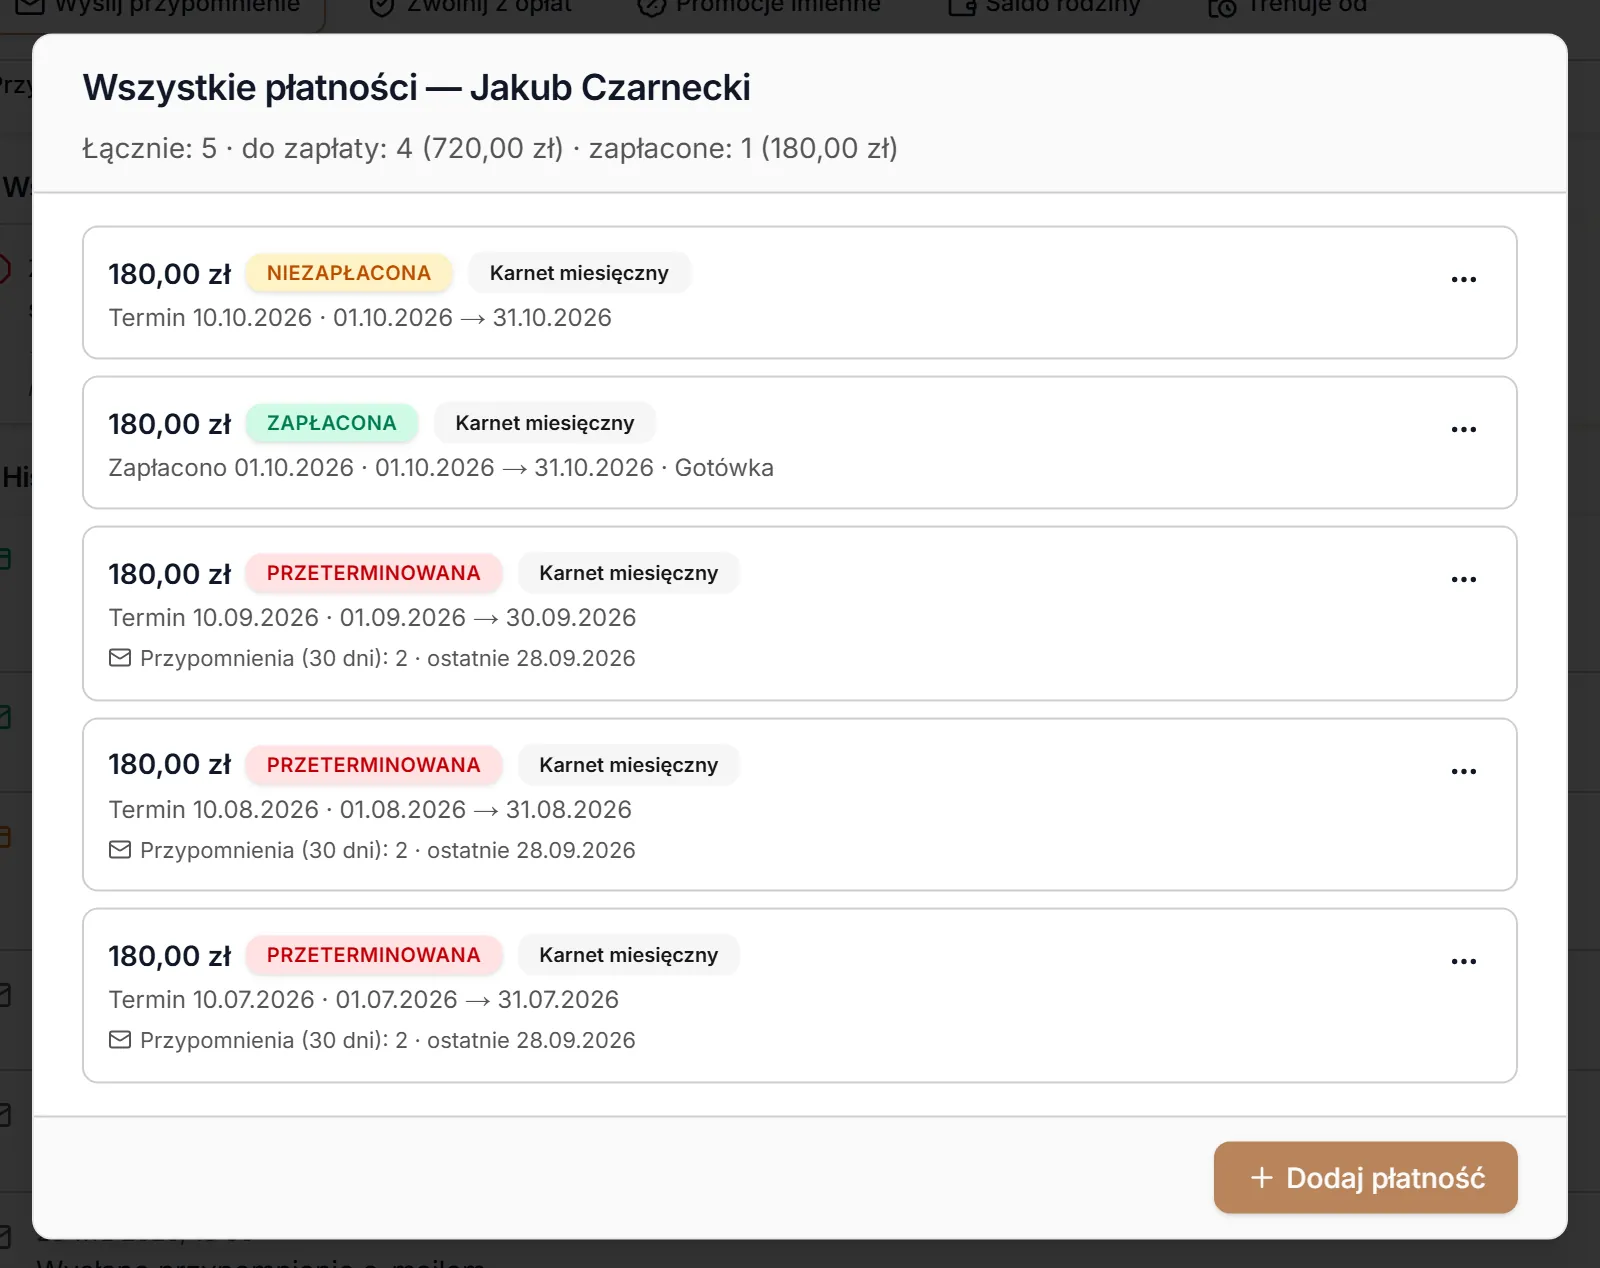
Task: Click the text Termin 10.08.2026 · 01.08.2026 → 31.08.2026
Action: coord(370,810)
